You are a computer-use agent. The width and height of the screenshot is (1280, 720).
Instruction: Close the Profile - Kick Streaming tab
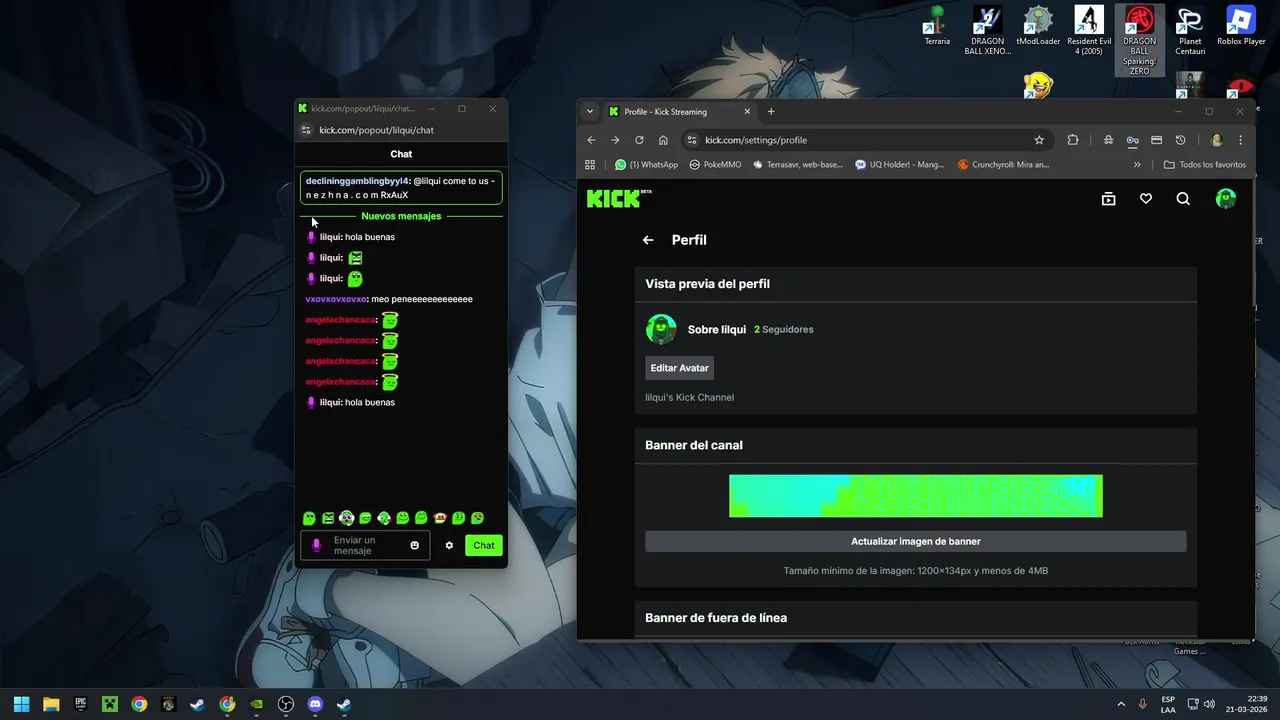click(x=747, y=112)
